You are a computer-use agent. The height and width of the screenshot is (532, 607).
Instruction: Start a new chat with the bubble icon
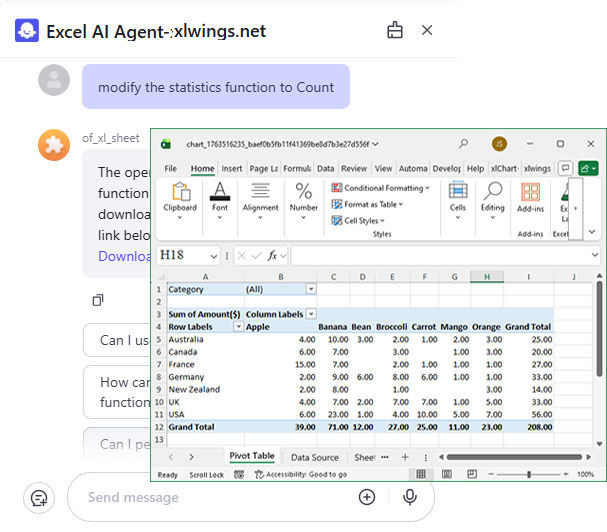[x=39, y=498]
